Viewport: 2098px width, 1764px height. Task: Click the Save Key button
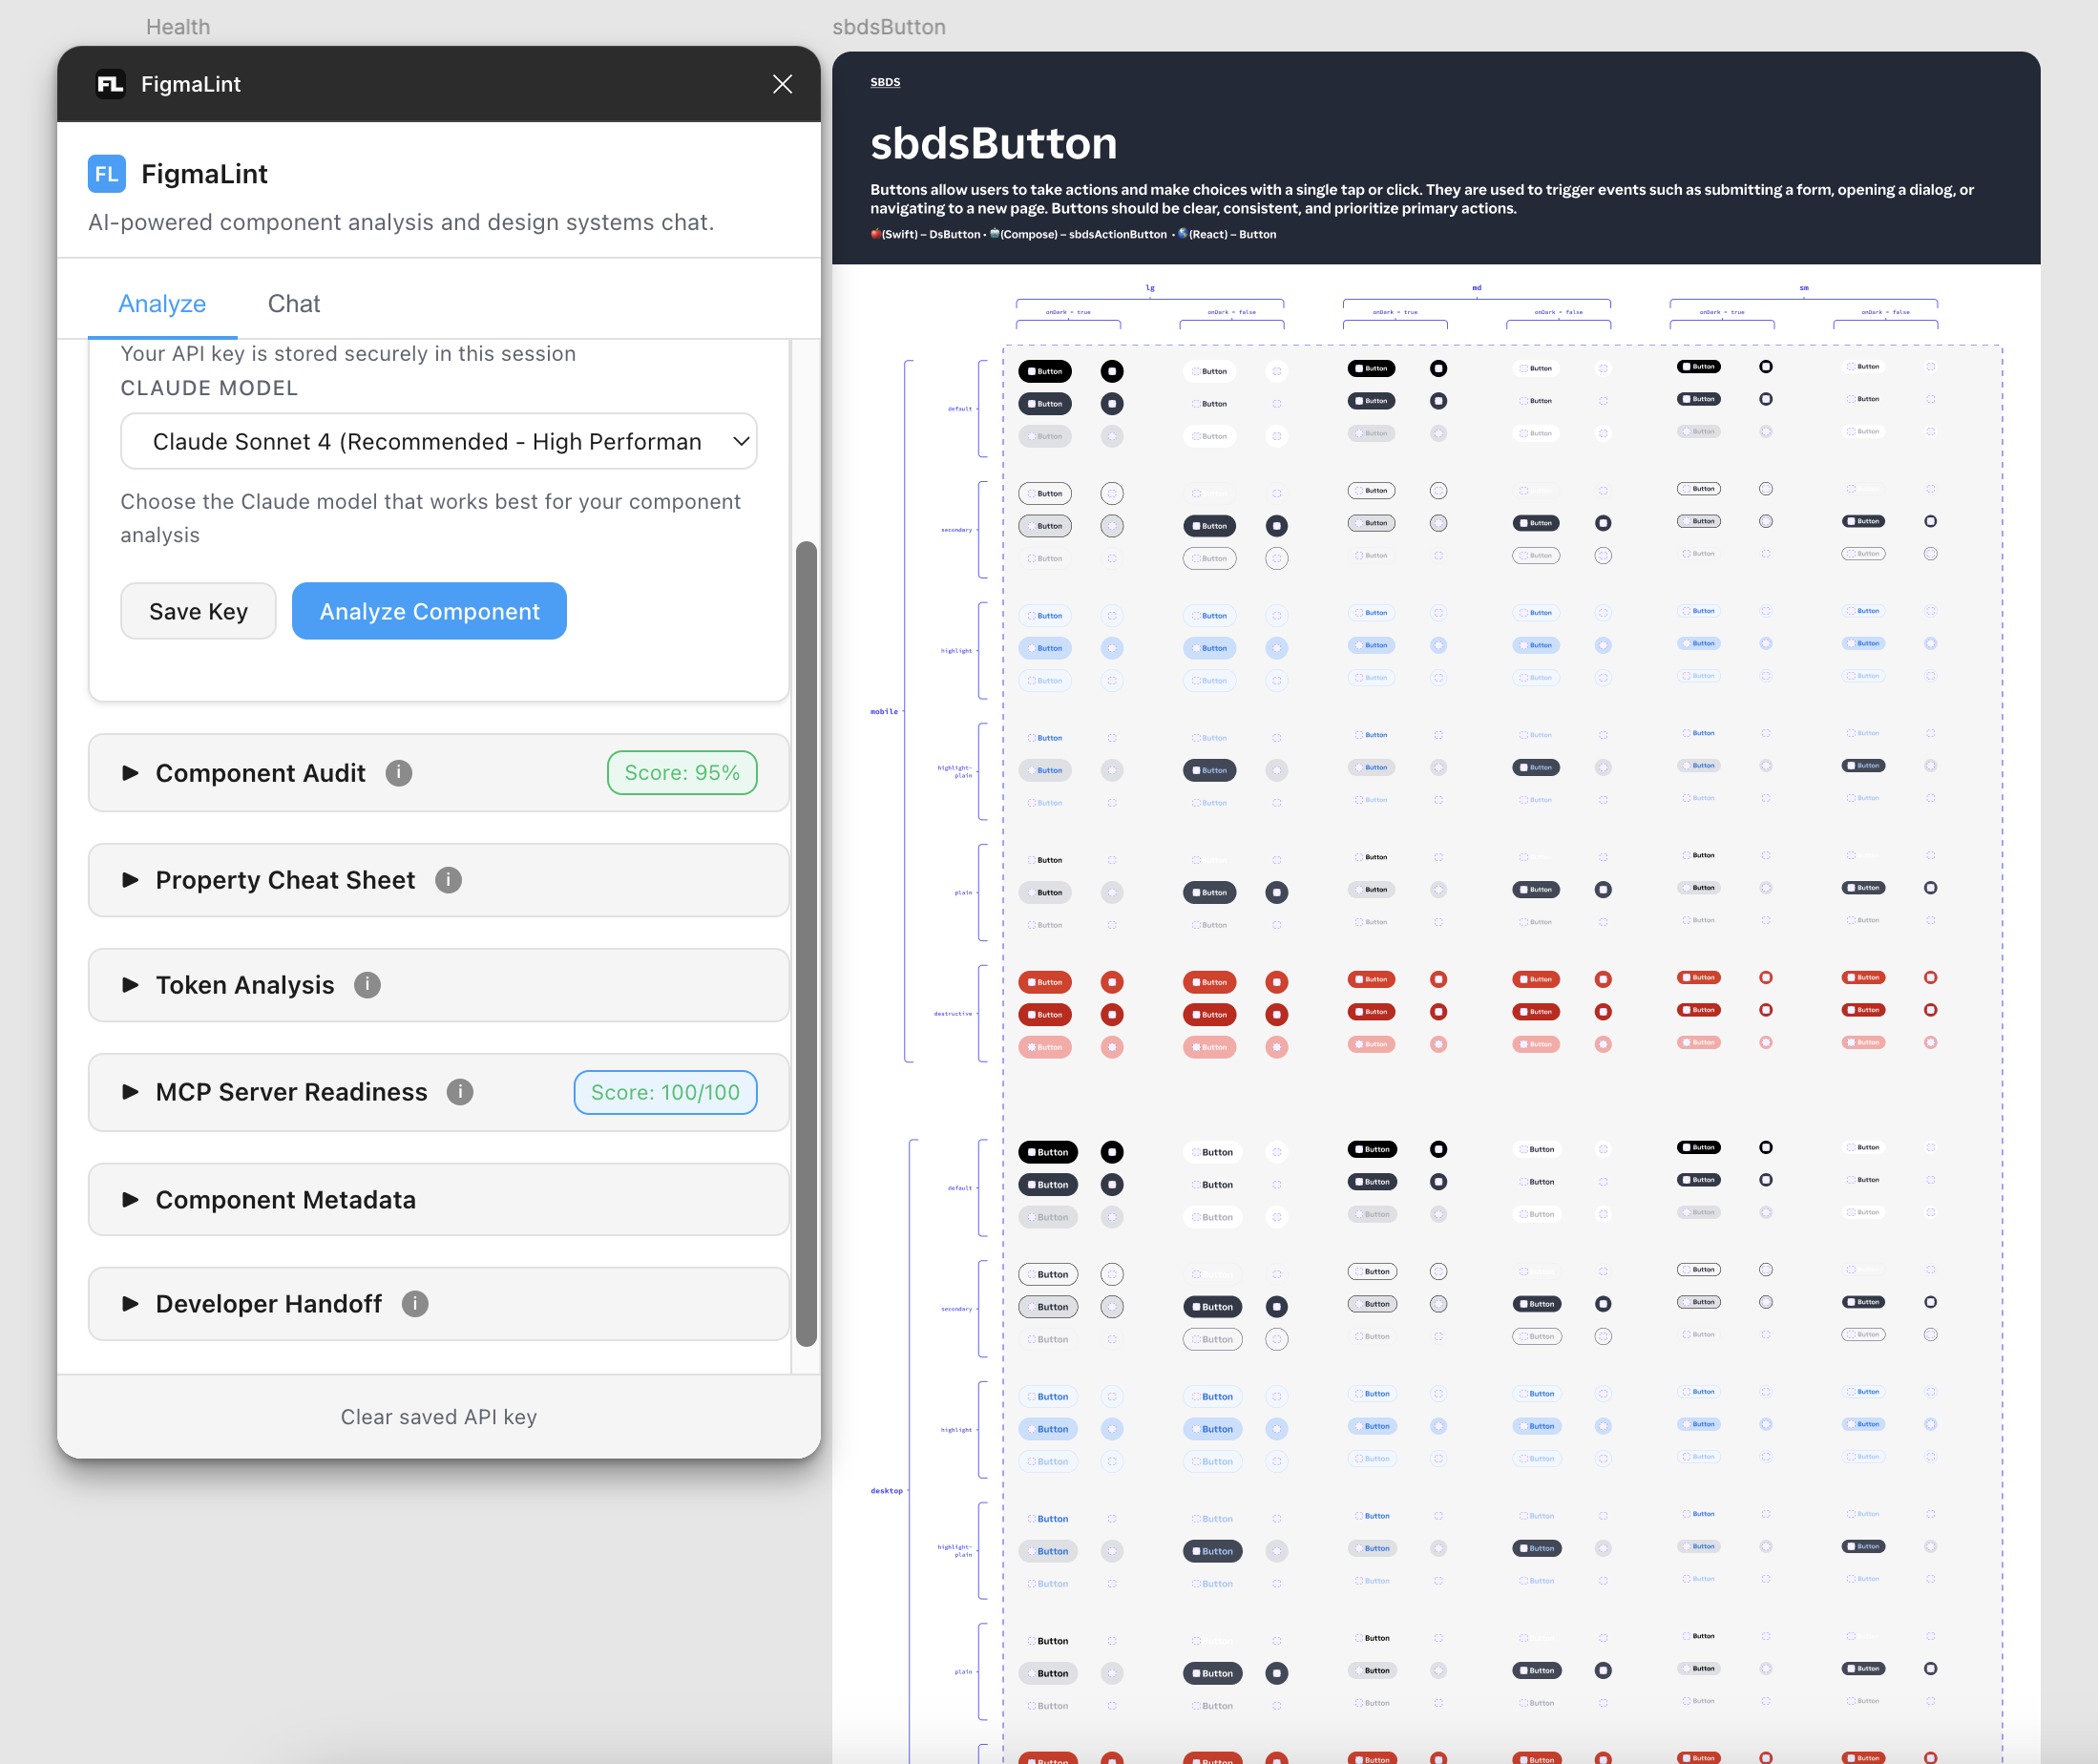[x=198, y=611]
